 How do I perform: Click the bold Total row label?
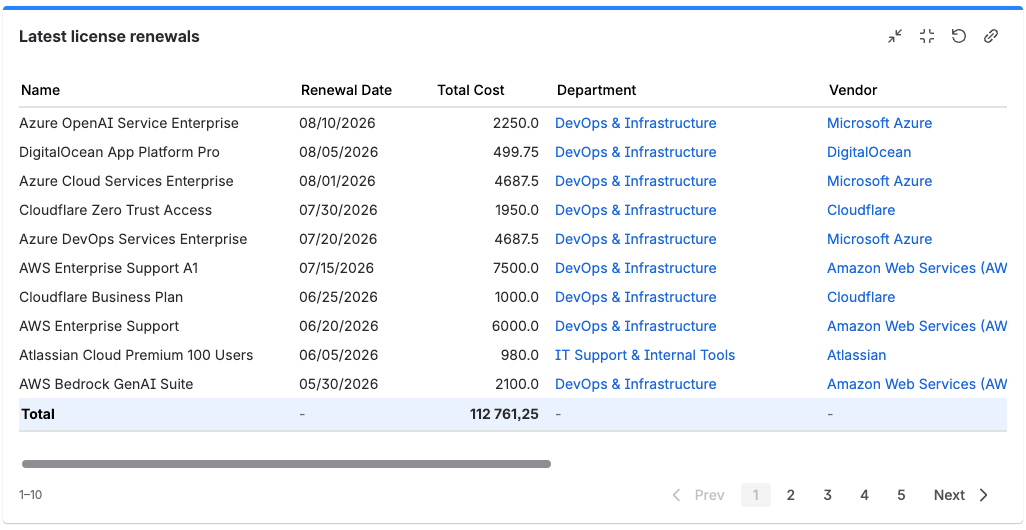pyautogui.click(x=38, y=414)
